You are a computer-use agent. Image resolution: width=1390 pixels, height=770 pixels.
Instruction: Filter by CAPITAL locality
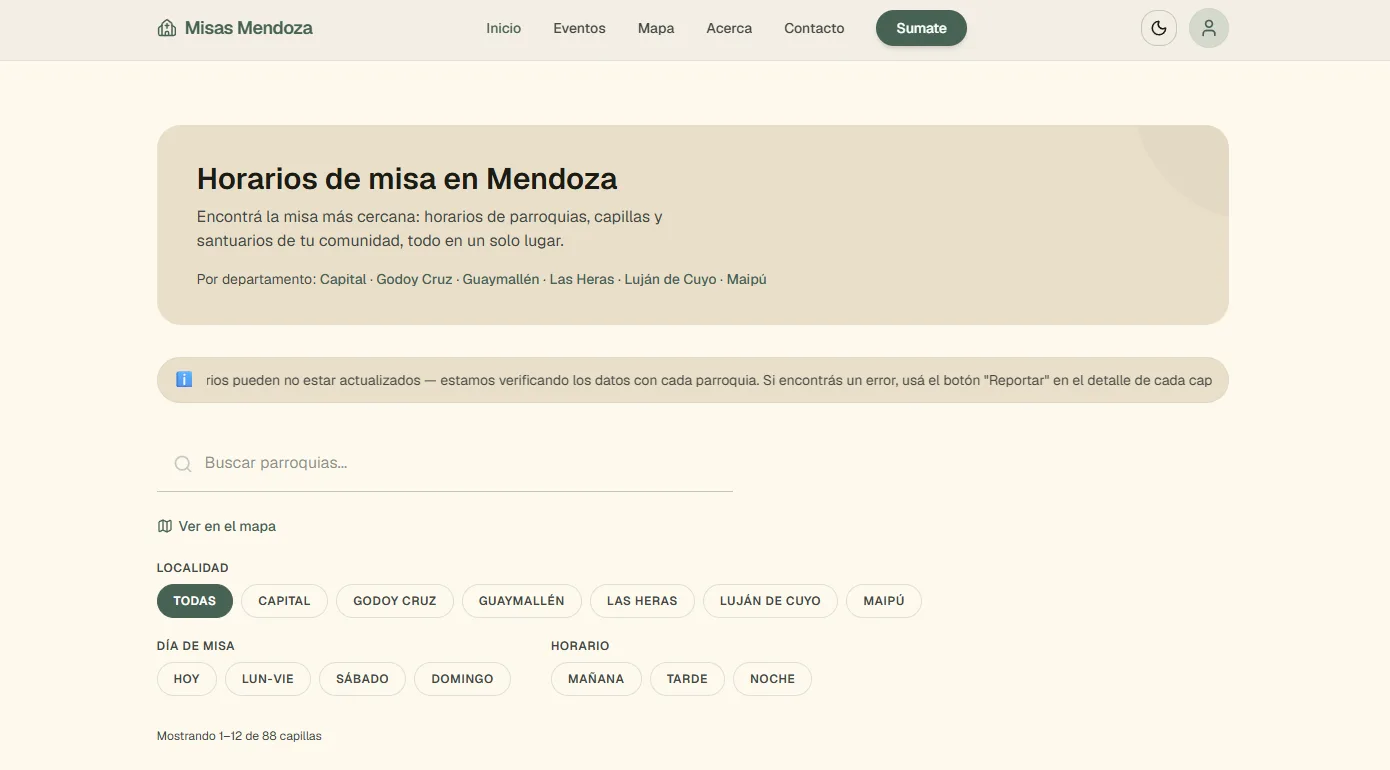[284, 601]
